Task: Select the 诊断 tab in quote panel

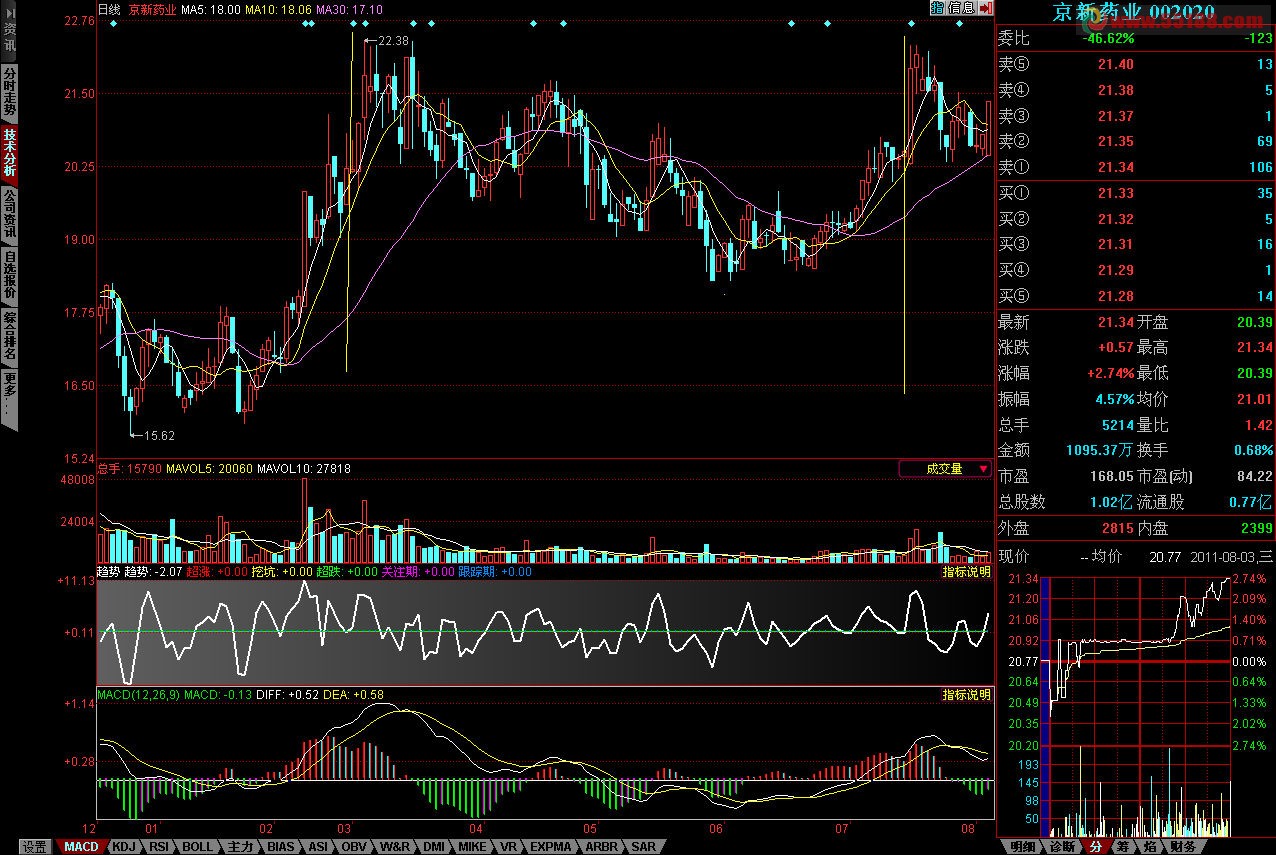Action: coord(1062,847)
